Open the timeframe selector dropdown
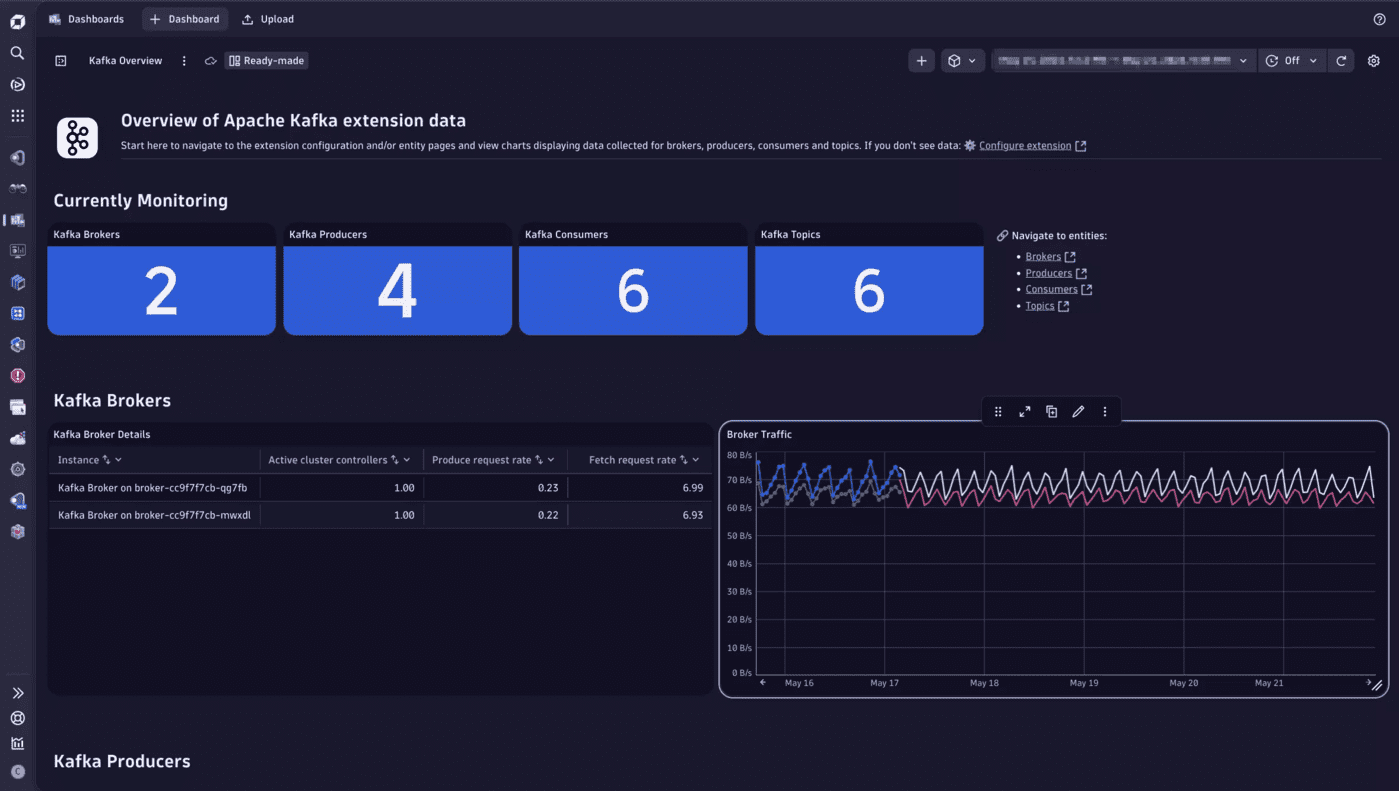This screenshot has height=791, width=1399. click(1122, 60)
